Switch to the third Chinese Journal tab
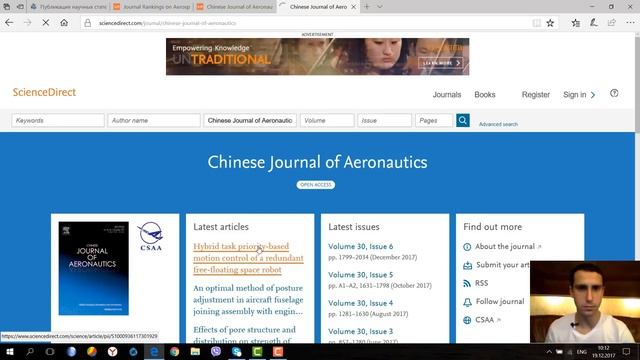This screenshot has width=640, height=360. 235,7
